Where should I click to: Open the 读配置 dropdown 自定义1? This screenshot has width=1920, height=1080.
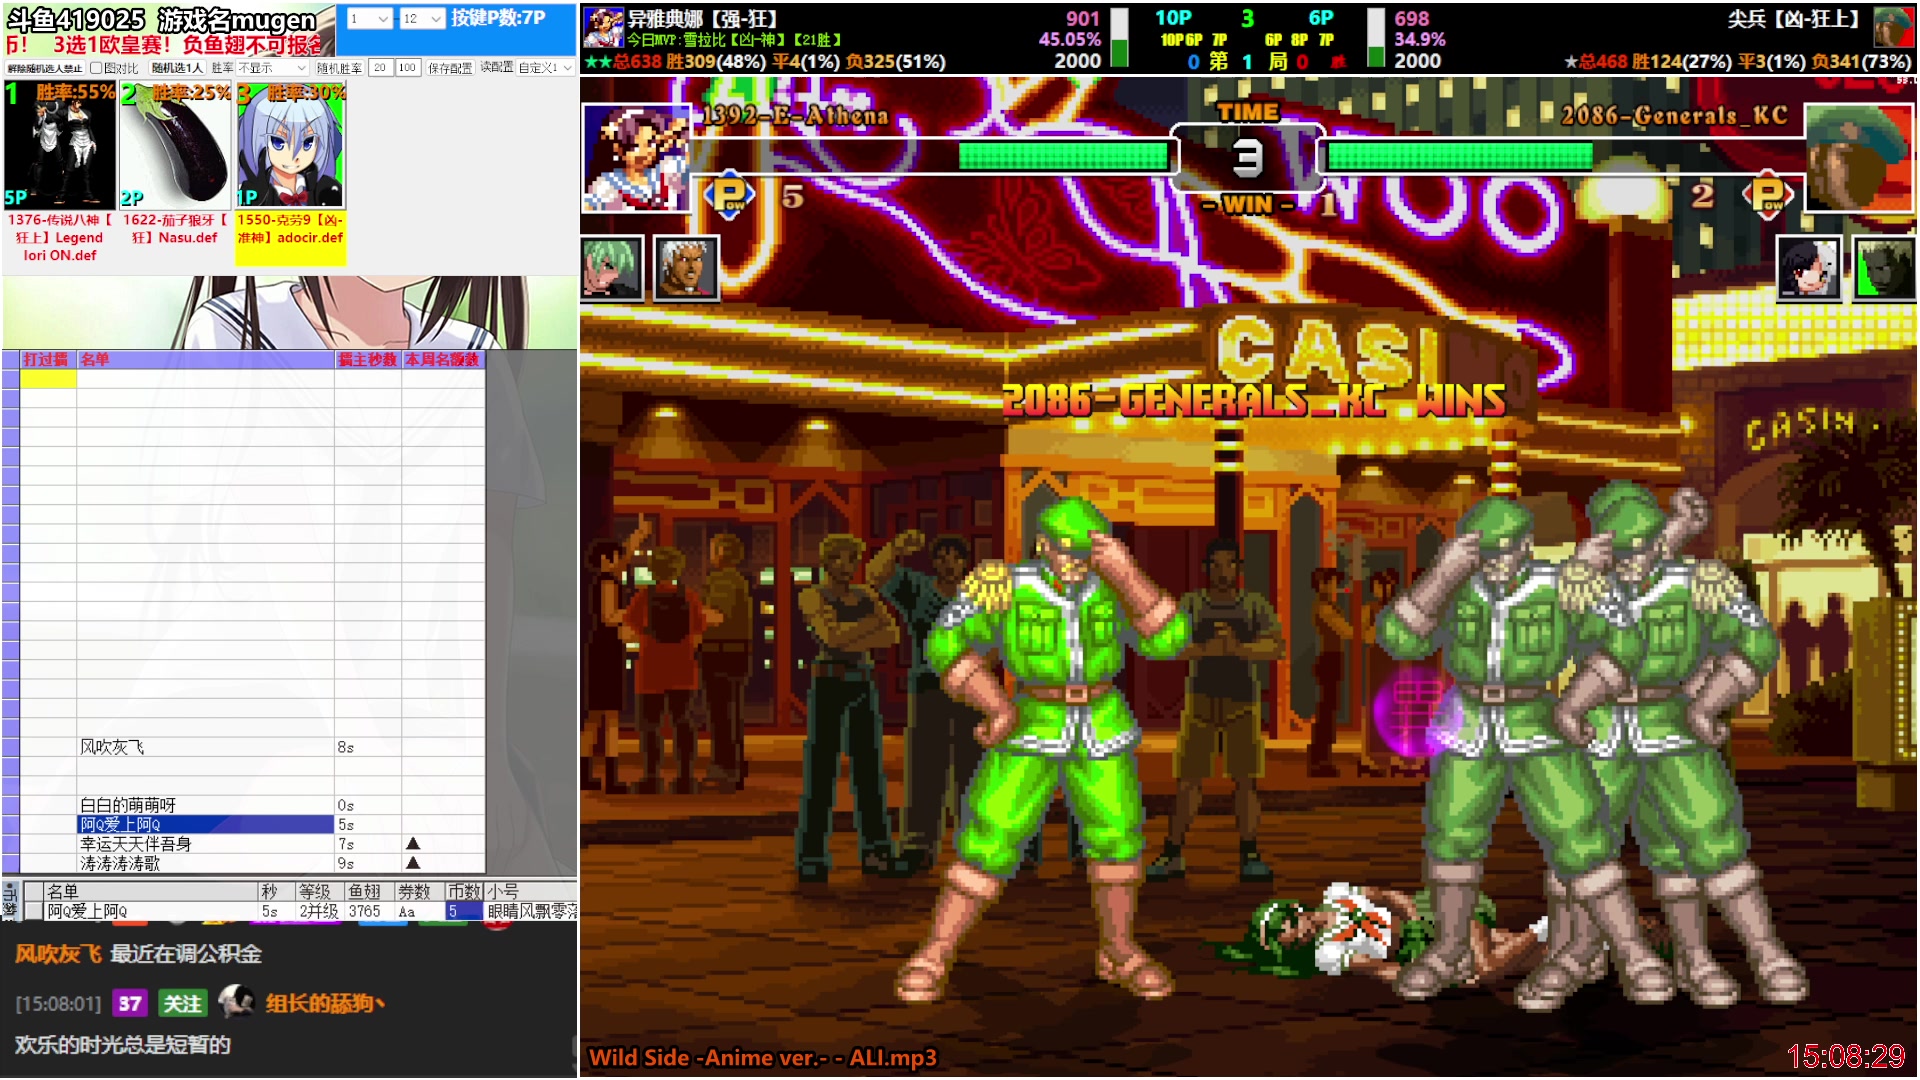545,68
